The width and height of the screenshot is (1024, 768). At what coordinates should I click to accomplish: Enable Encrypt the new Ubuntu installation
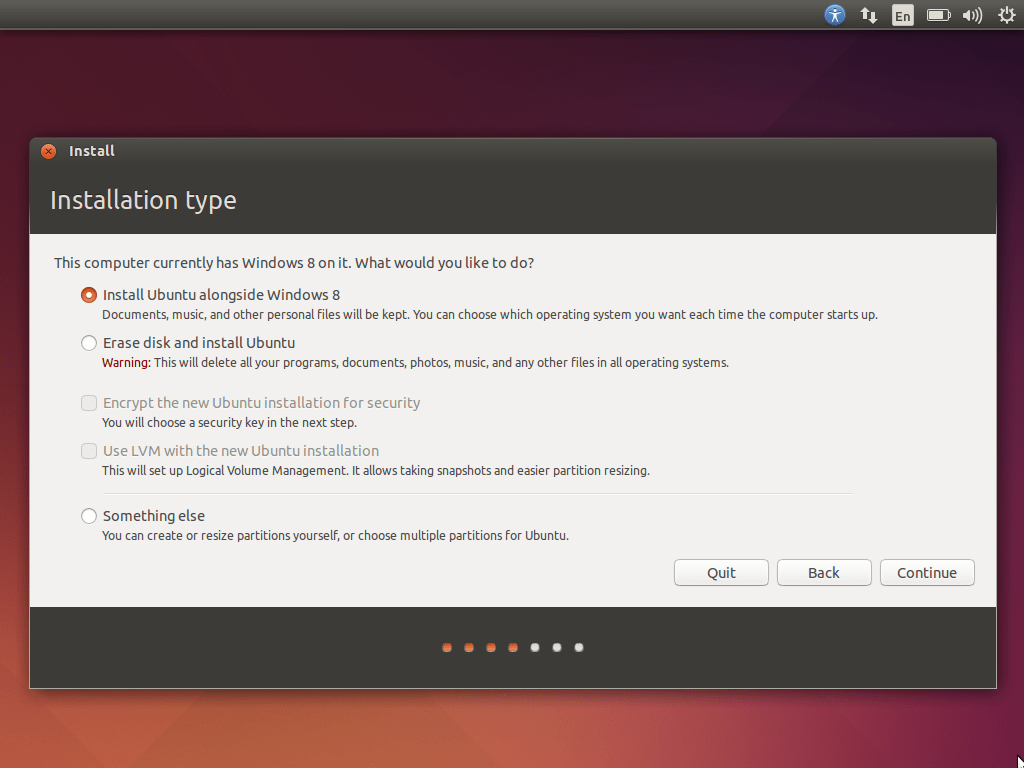point(88,402)
